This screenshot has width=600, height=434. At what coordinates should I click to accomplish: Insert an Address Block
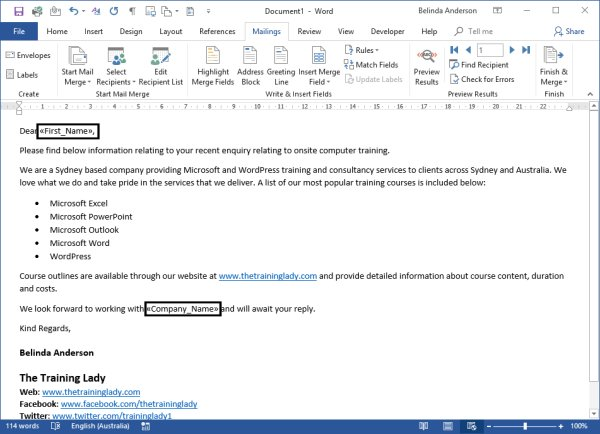(250, 66)
